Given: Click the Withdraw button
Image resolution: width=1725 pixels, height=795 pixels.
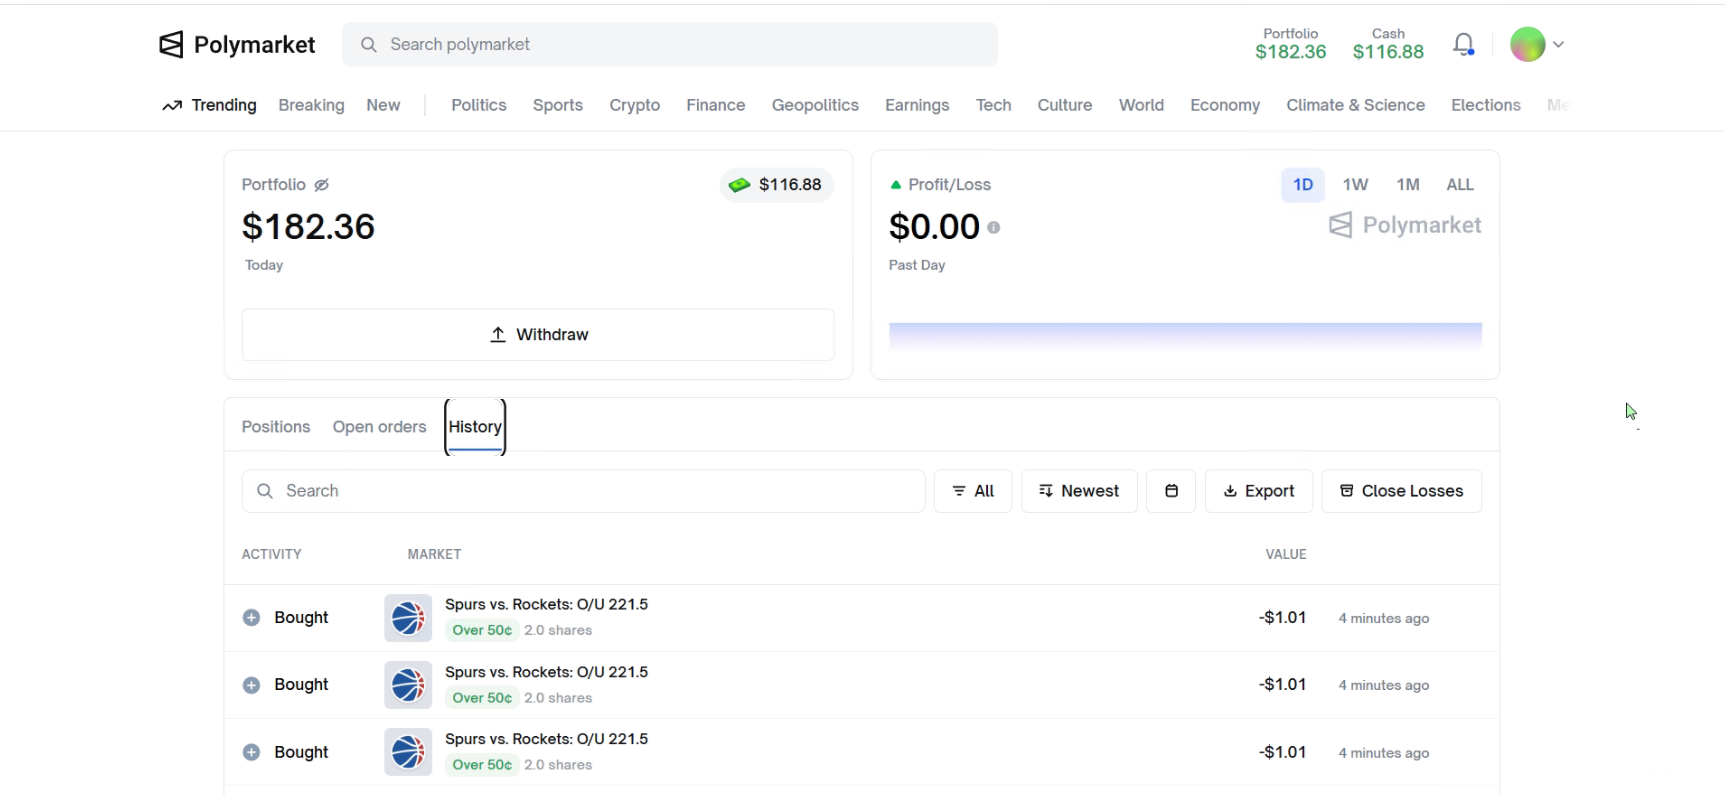Looking at the screenshot, I should [x=538, y=334].
